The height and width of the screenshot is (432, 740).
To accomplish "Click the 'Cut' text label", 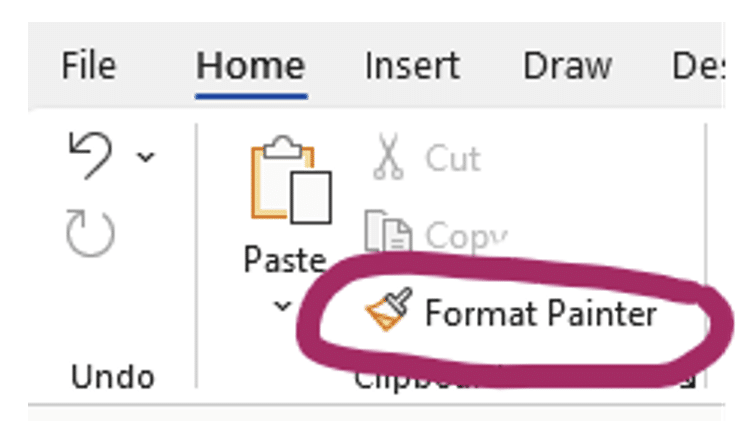I will coord(452,158).
